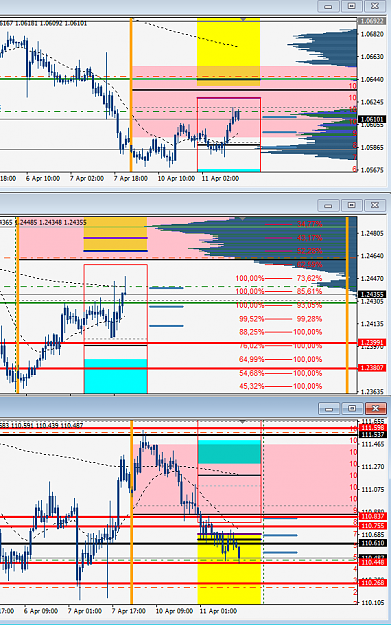Click the 52,28% profile percentage

coord(309,251)
